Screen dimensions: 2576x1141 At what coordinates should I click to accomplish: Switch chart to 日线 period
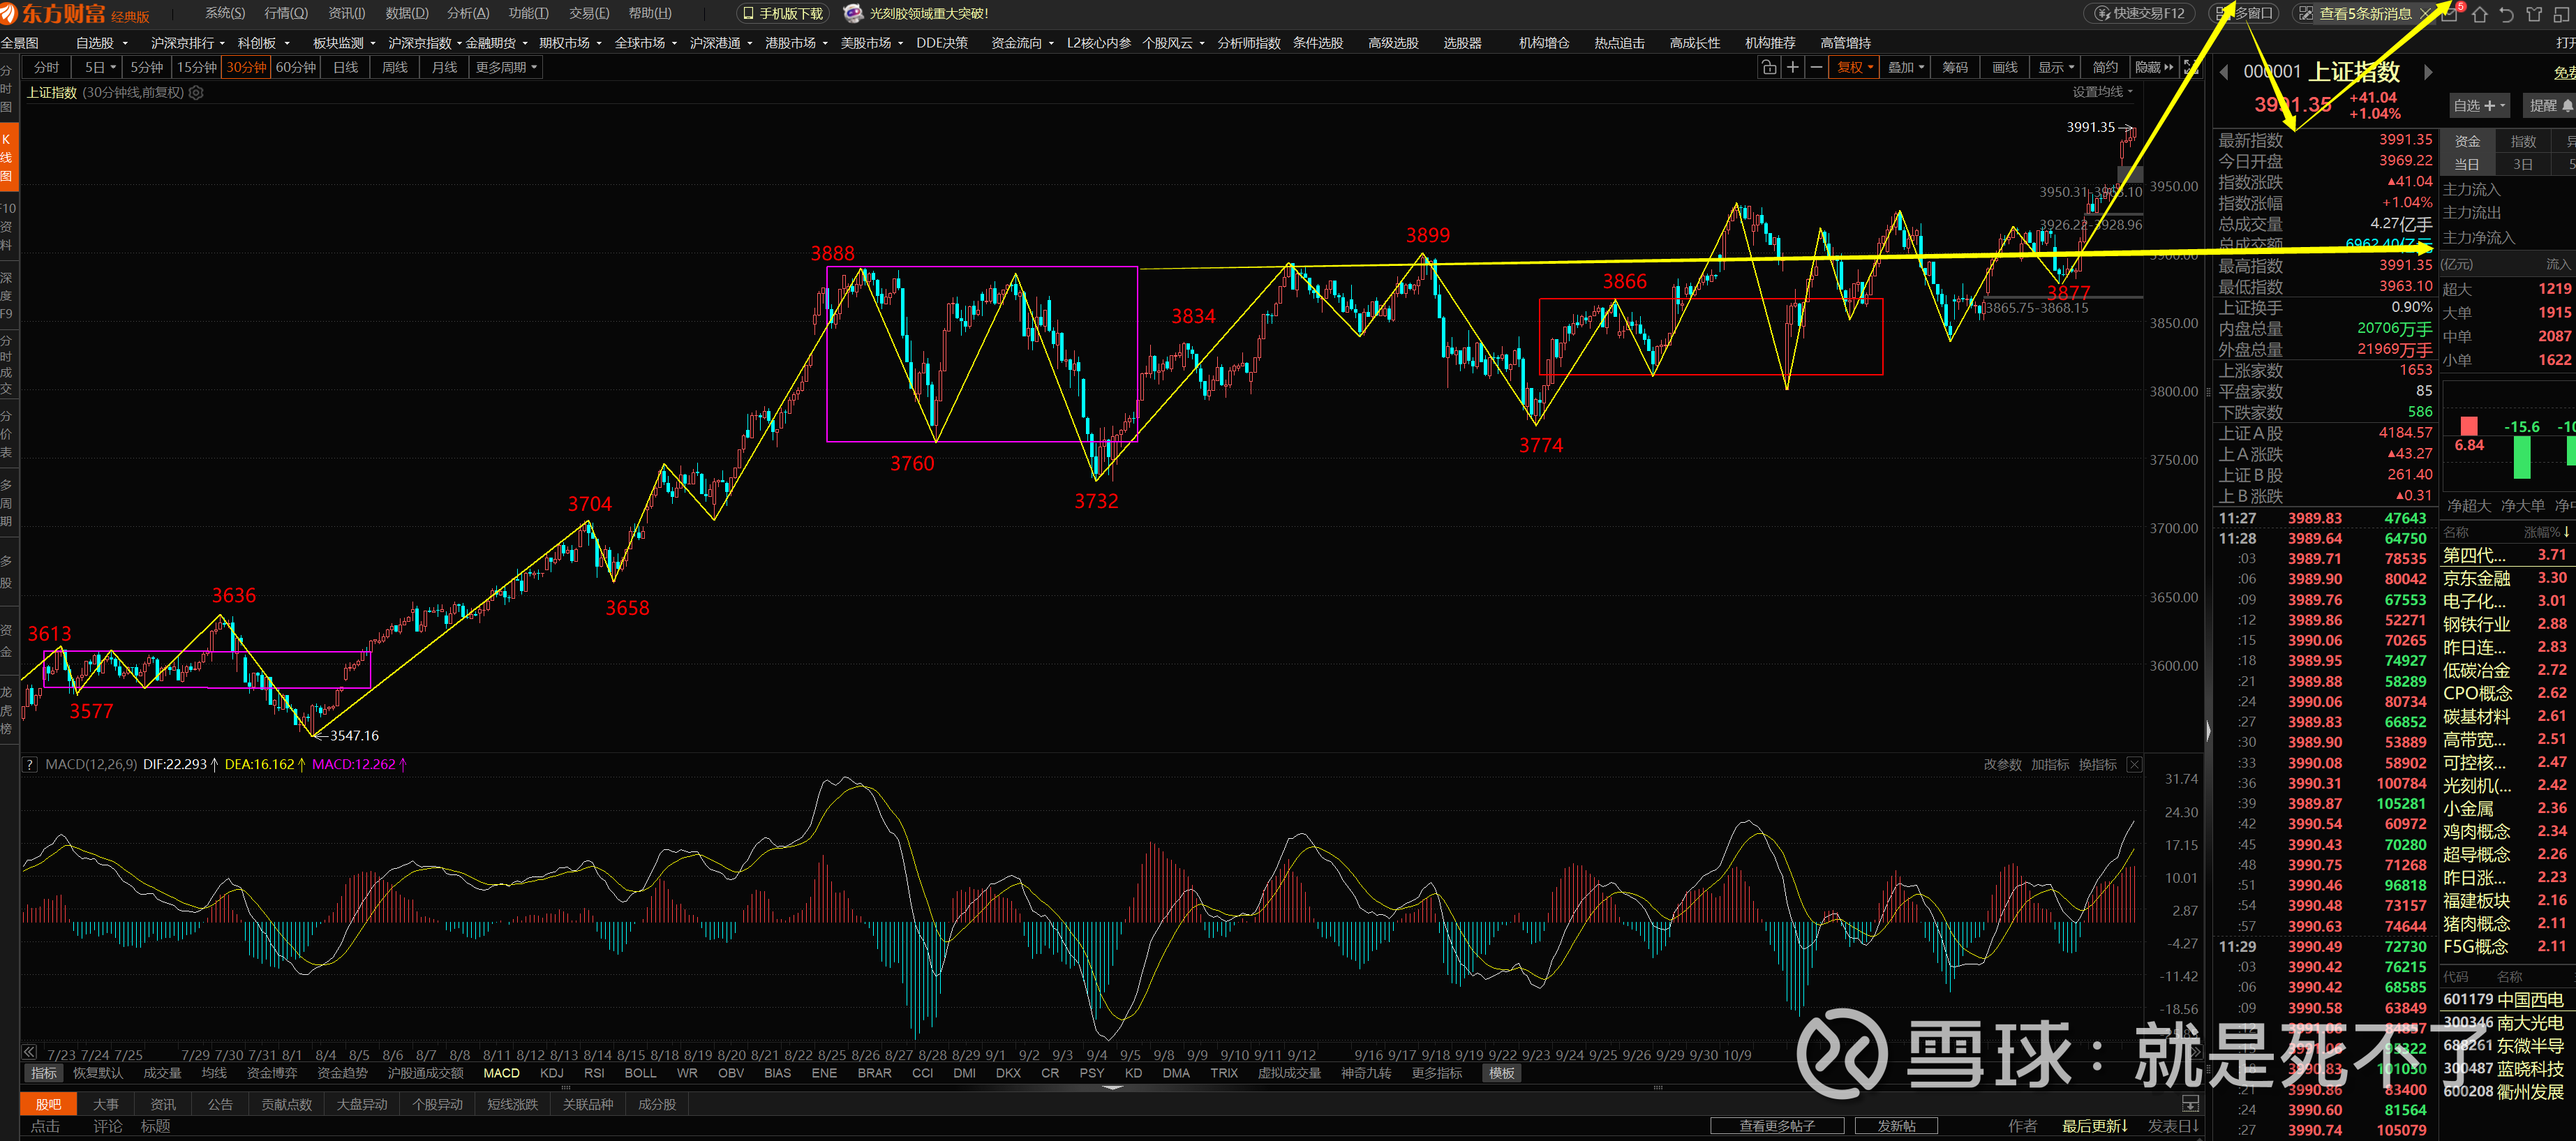point(346,67)
